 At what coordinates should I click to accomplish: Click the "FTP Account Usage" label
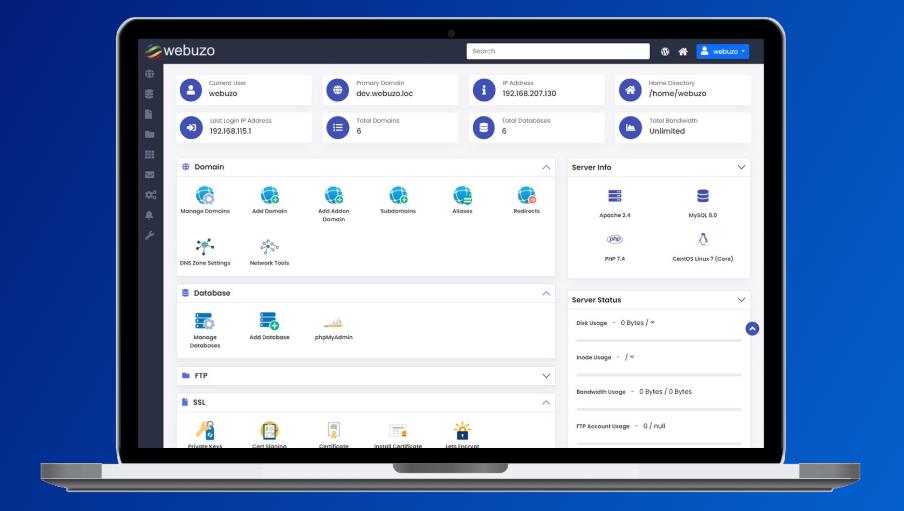[602, 426]
